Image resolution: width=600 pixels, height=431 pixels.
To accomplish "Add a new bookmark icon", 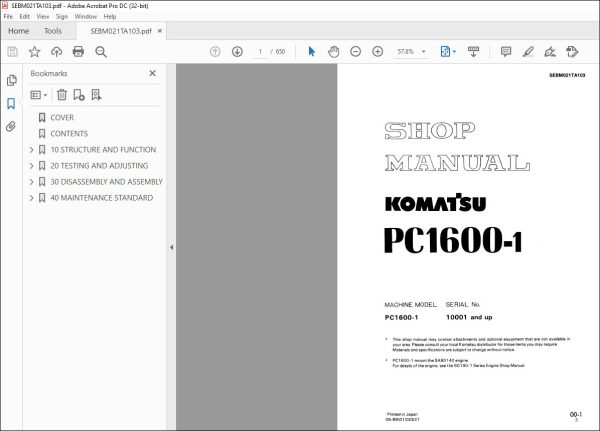I will pyautogui.click(x=79, y=95).
